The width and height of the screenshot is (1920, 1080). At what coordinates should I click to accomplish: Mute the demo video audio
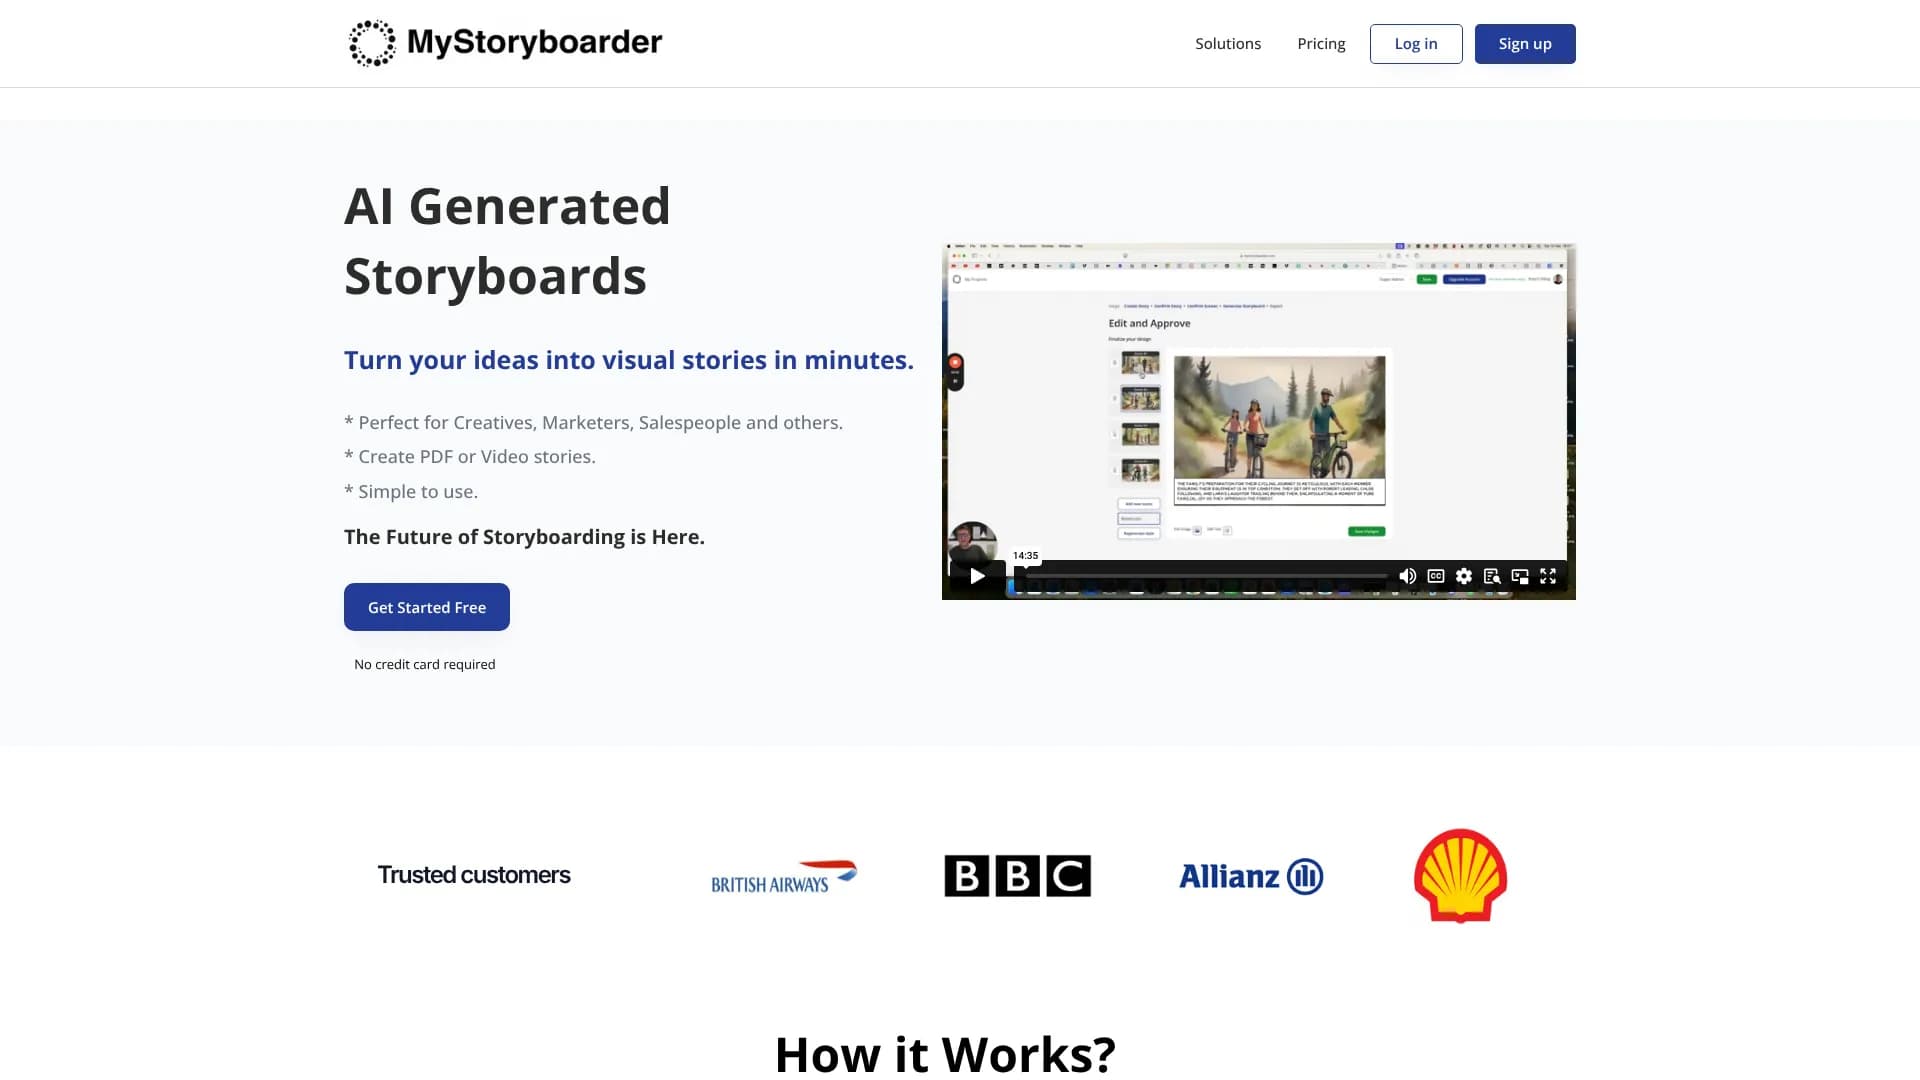[1407, 576]
